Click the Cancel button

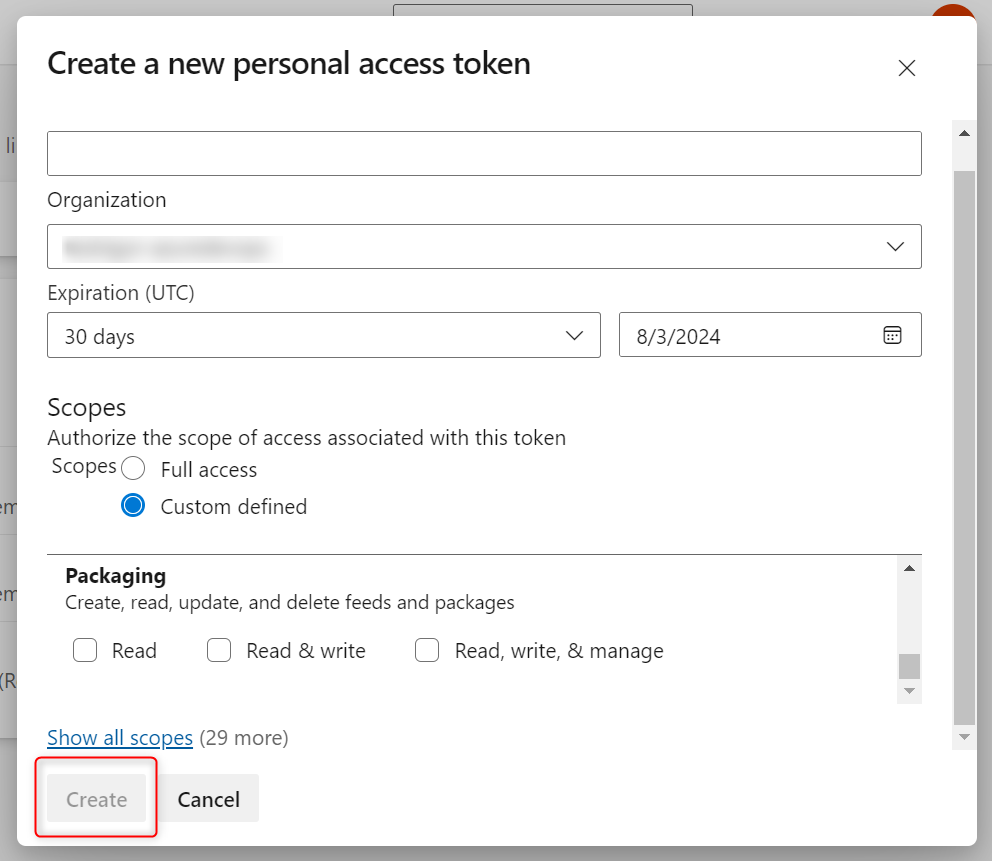pos(208,799)
